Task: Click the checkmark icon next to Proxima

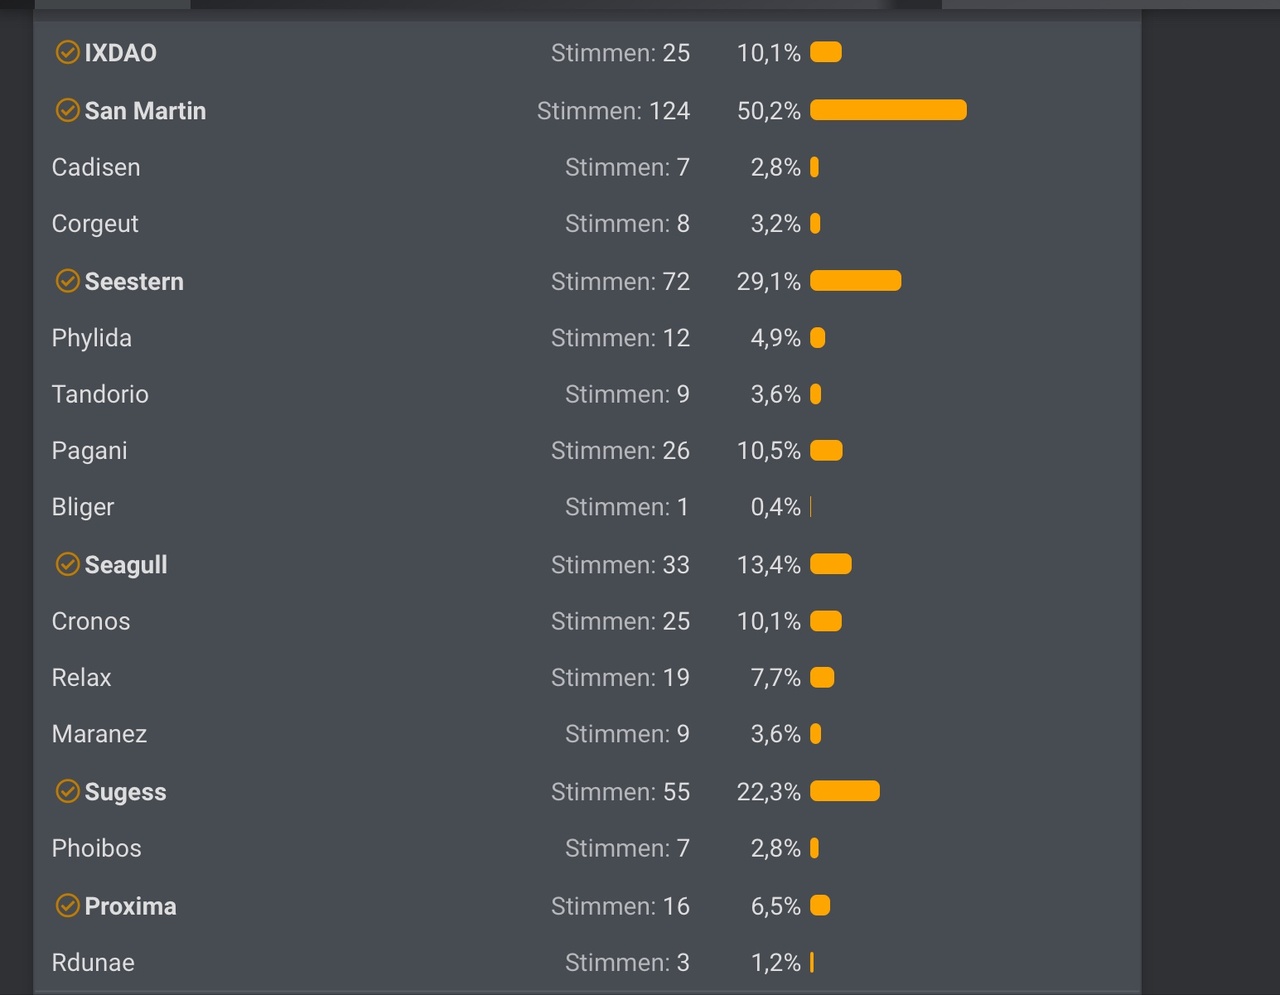Action: [x=67, y=906]
